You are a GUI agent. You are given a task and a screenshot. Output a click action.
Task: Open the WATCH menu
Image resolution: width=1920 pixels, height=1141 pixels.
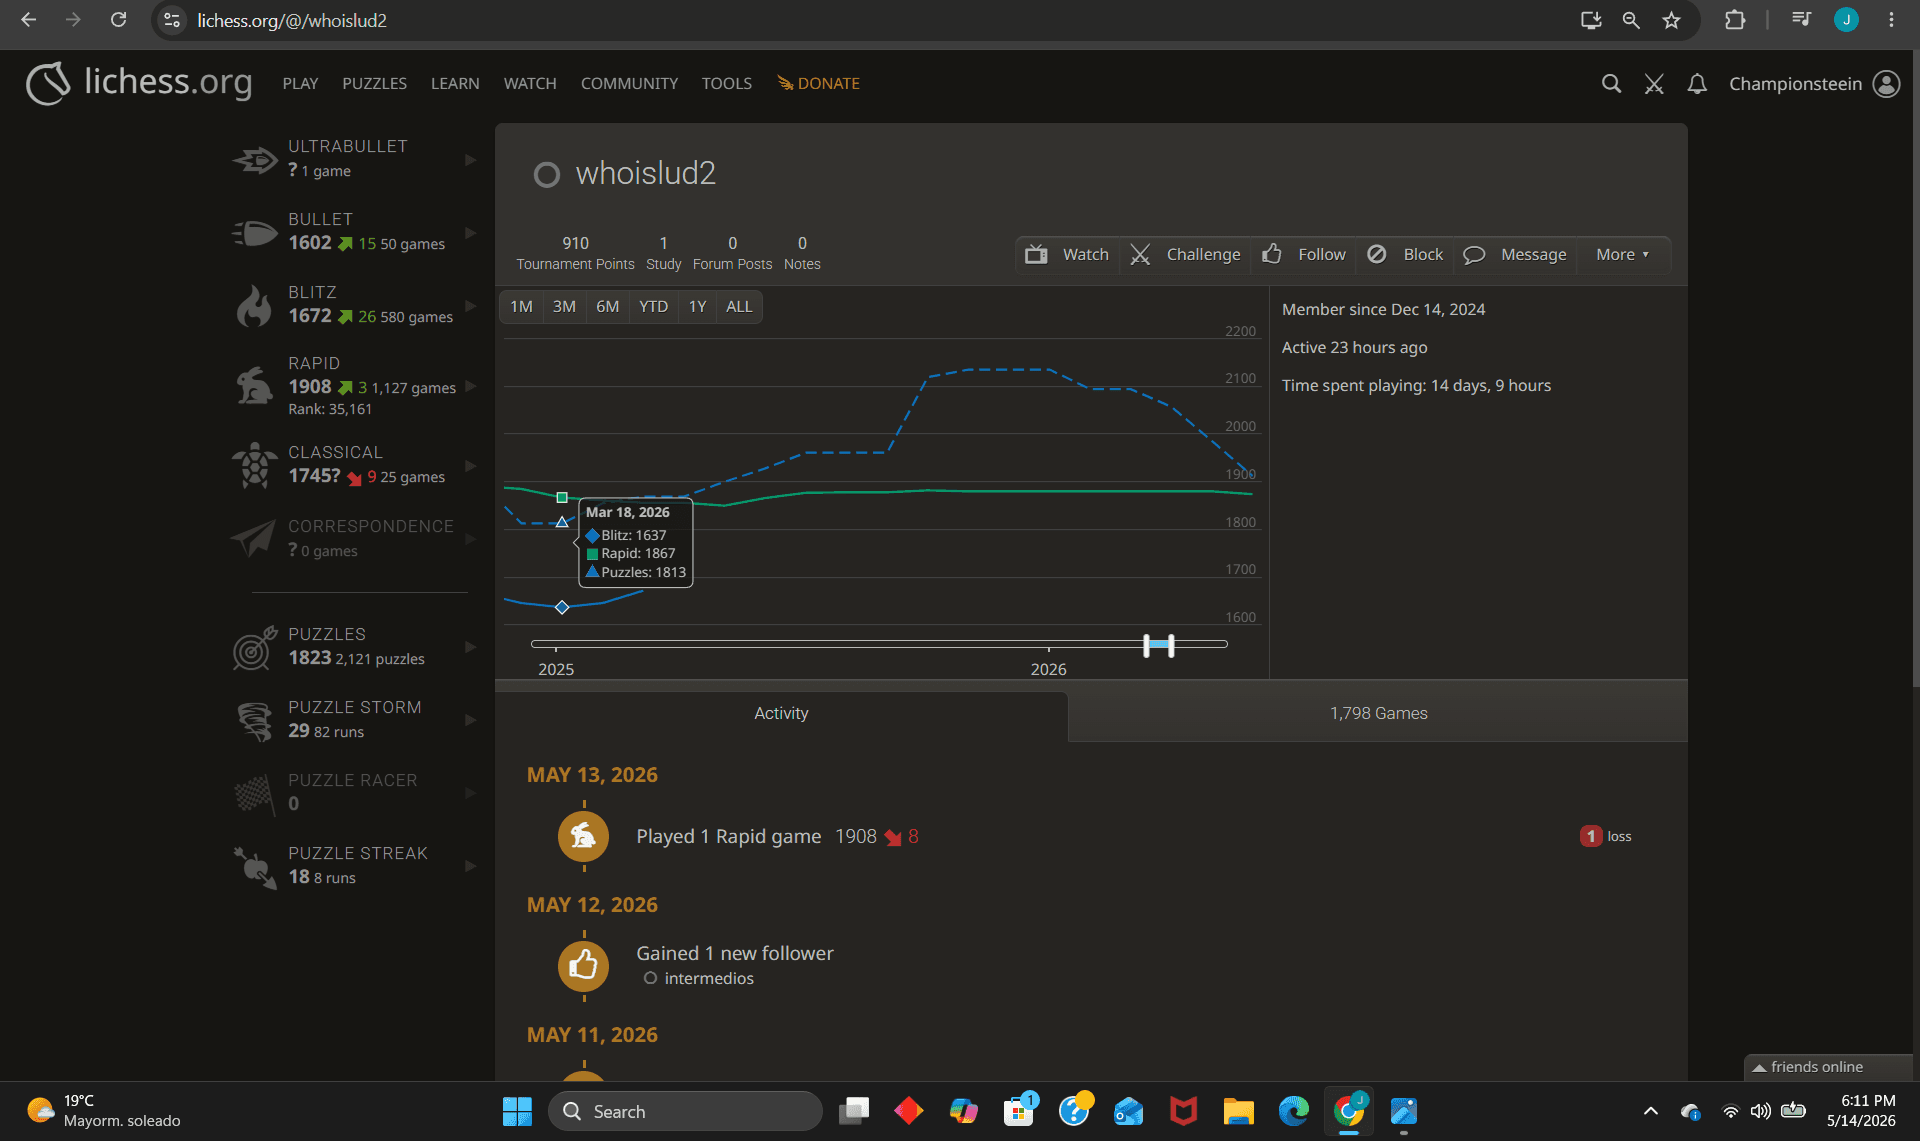pos(530,83)
